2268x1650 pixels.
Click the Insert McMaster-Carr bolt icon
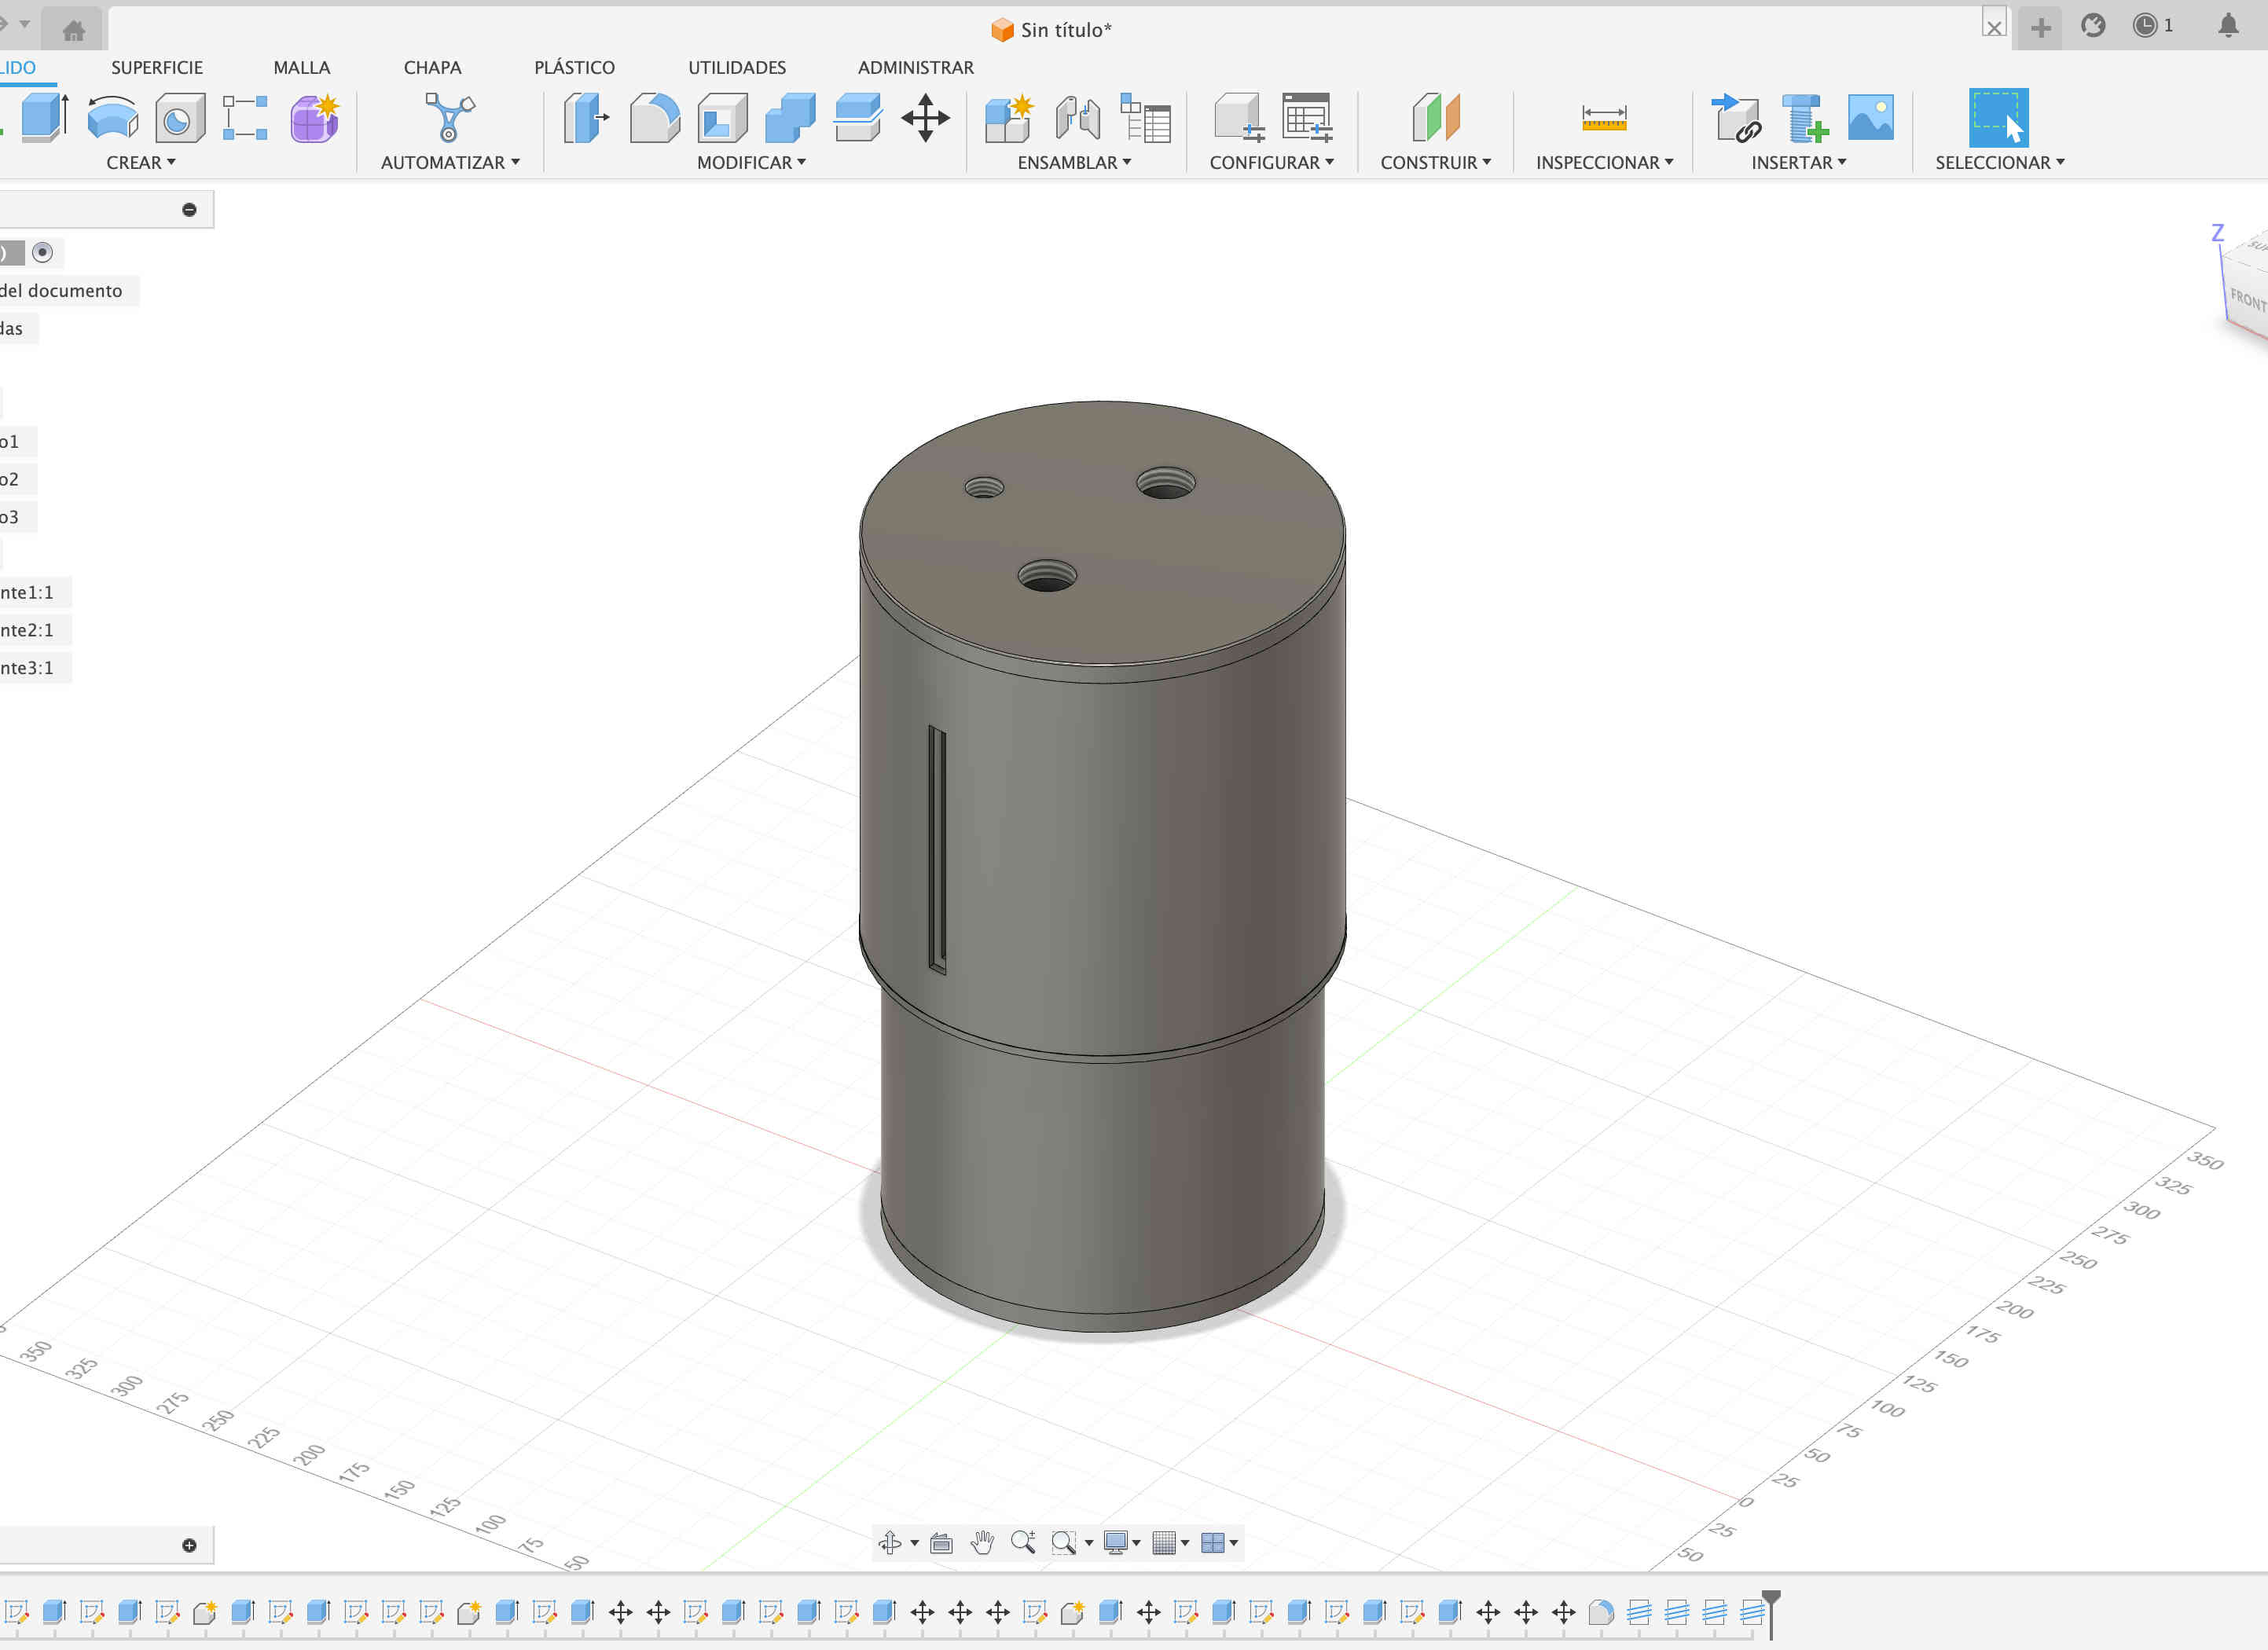tap(1804, 117)
